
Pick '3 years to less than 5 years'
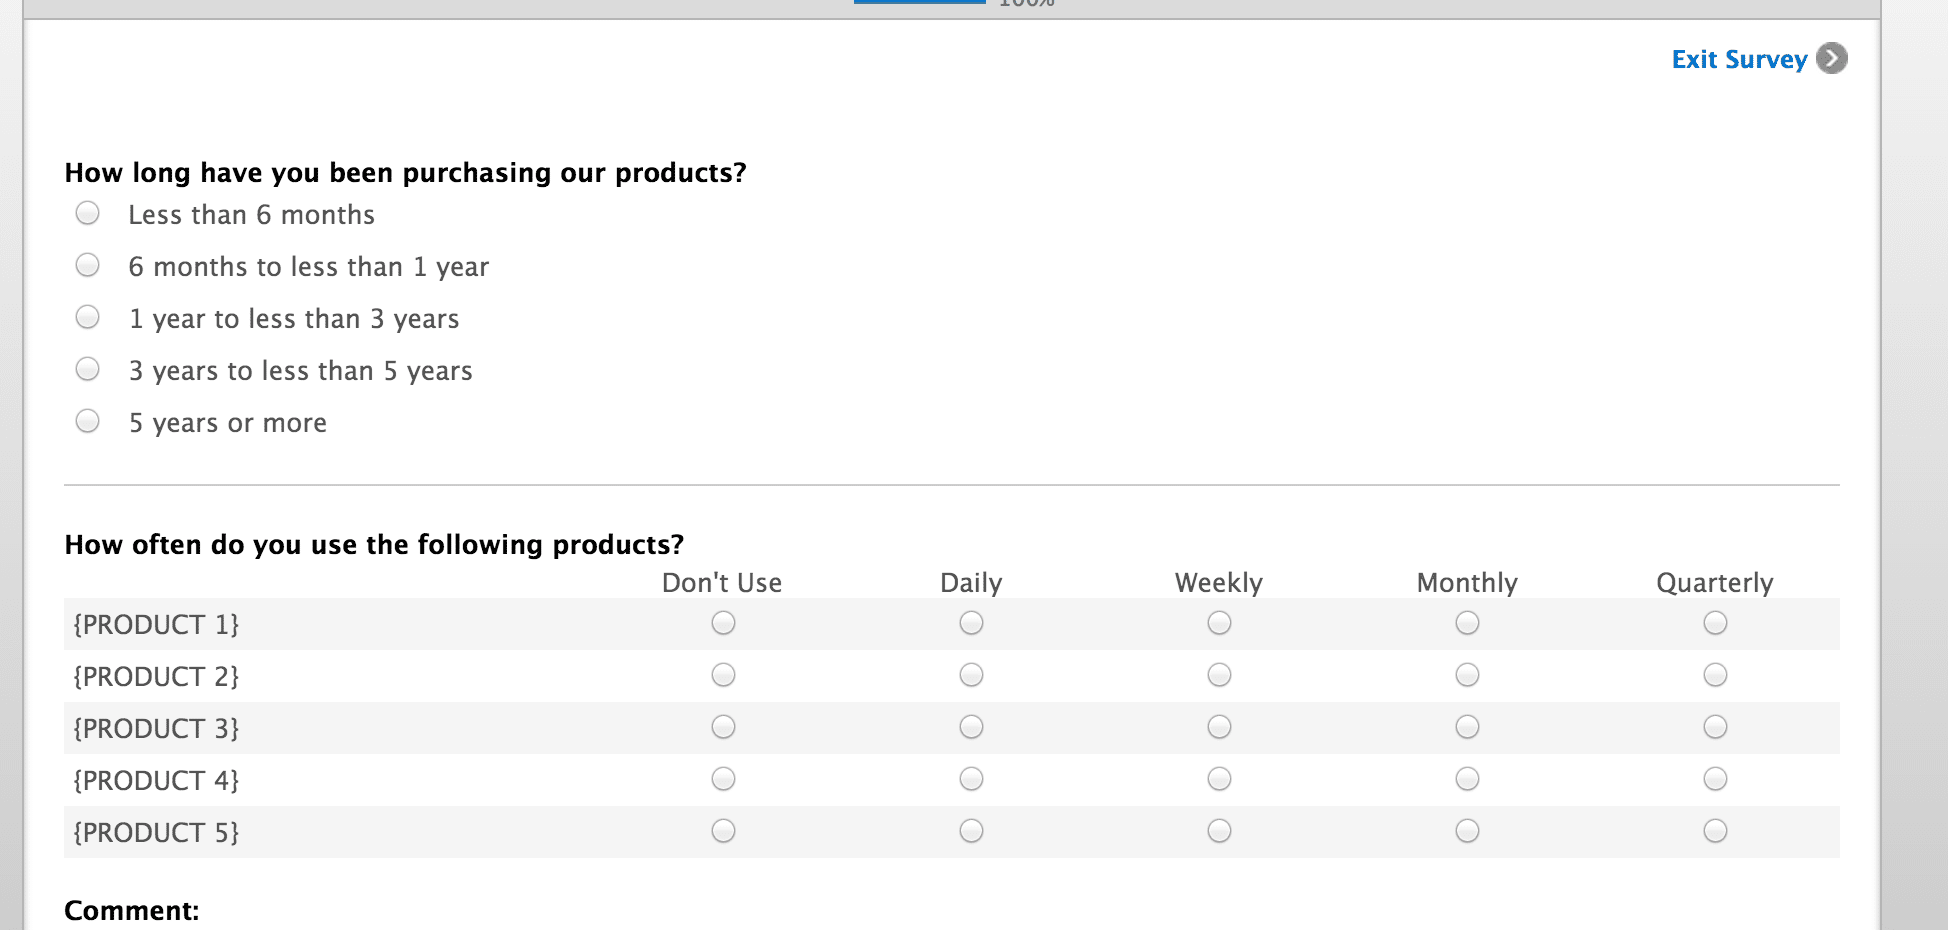[x=88, y=369]
